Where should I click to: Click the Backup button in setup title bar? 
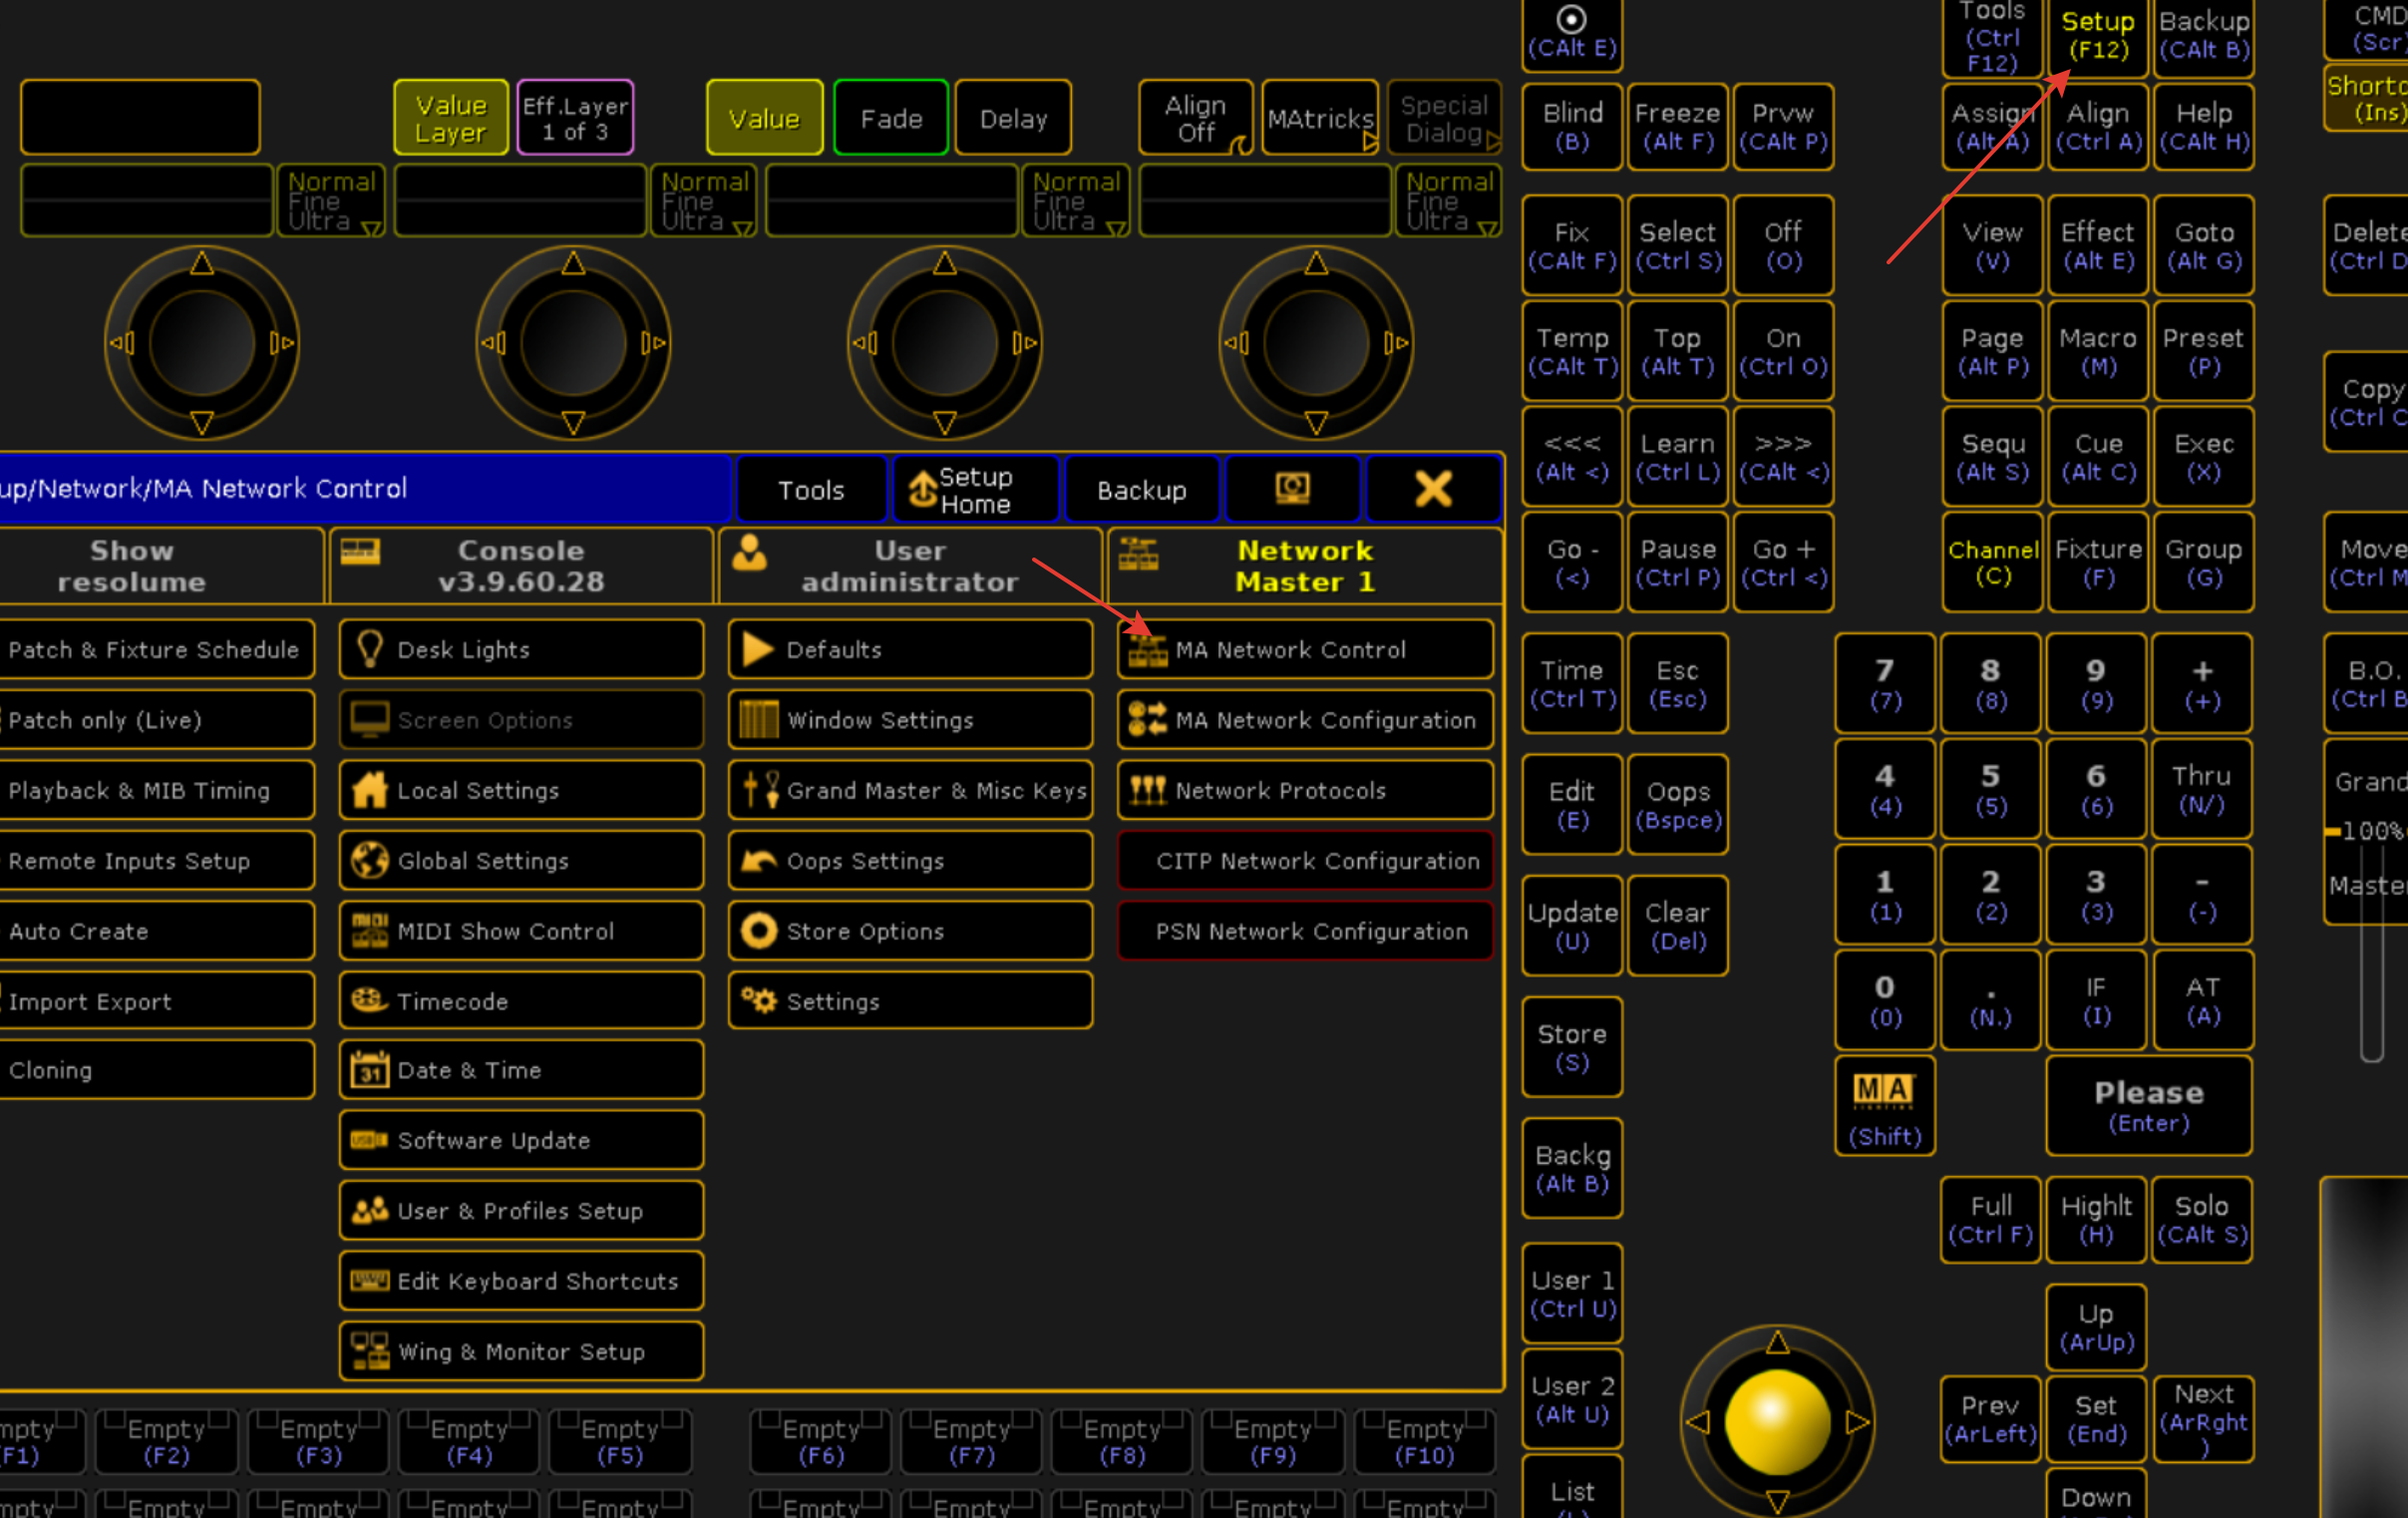[x=1142, y=489]
